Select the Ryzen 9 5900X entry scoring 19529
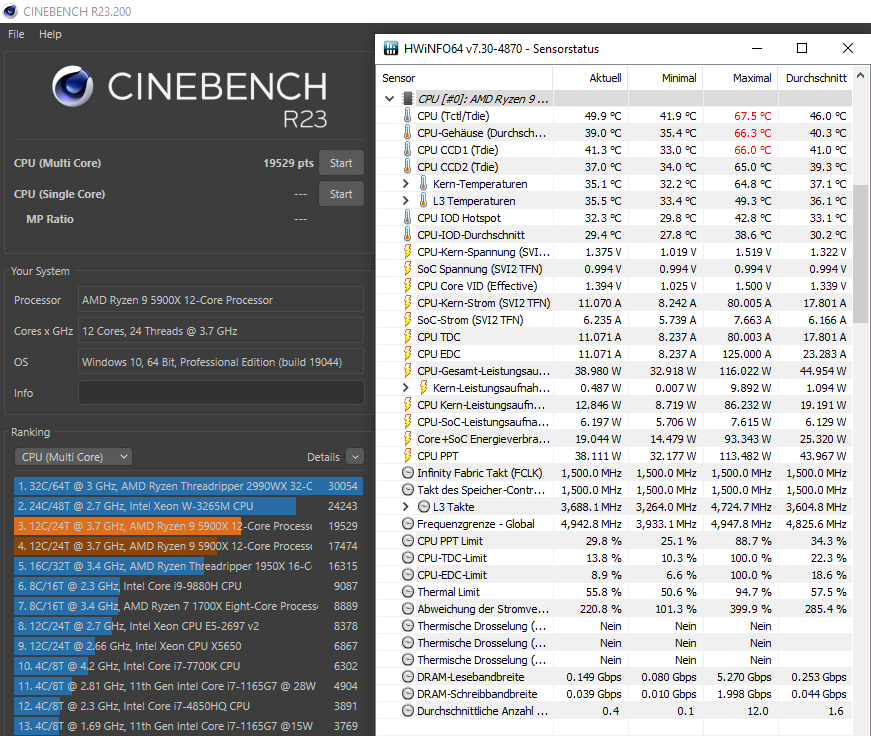Viewport: 871px width, 736px height. tap(188, 526)
